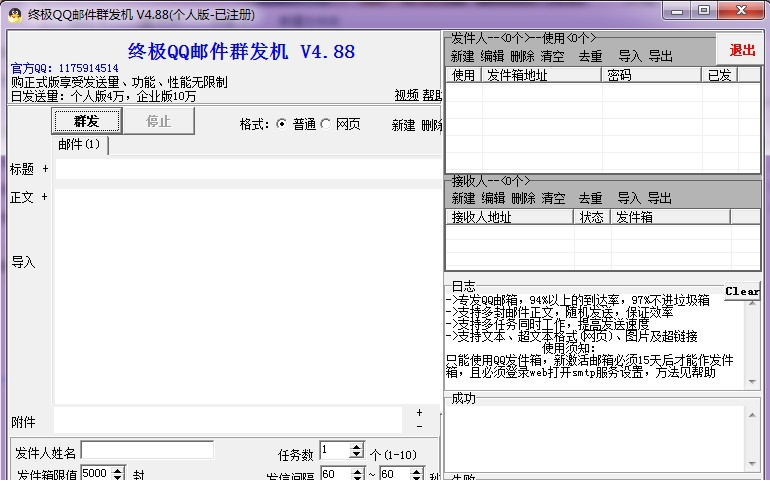
Task: Click the 新建 mail tab button near format
Action: coord(404,126)
